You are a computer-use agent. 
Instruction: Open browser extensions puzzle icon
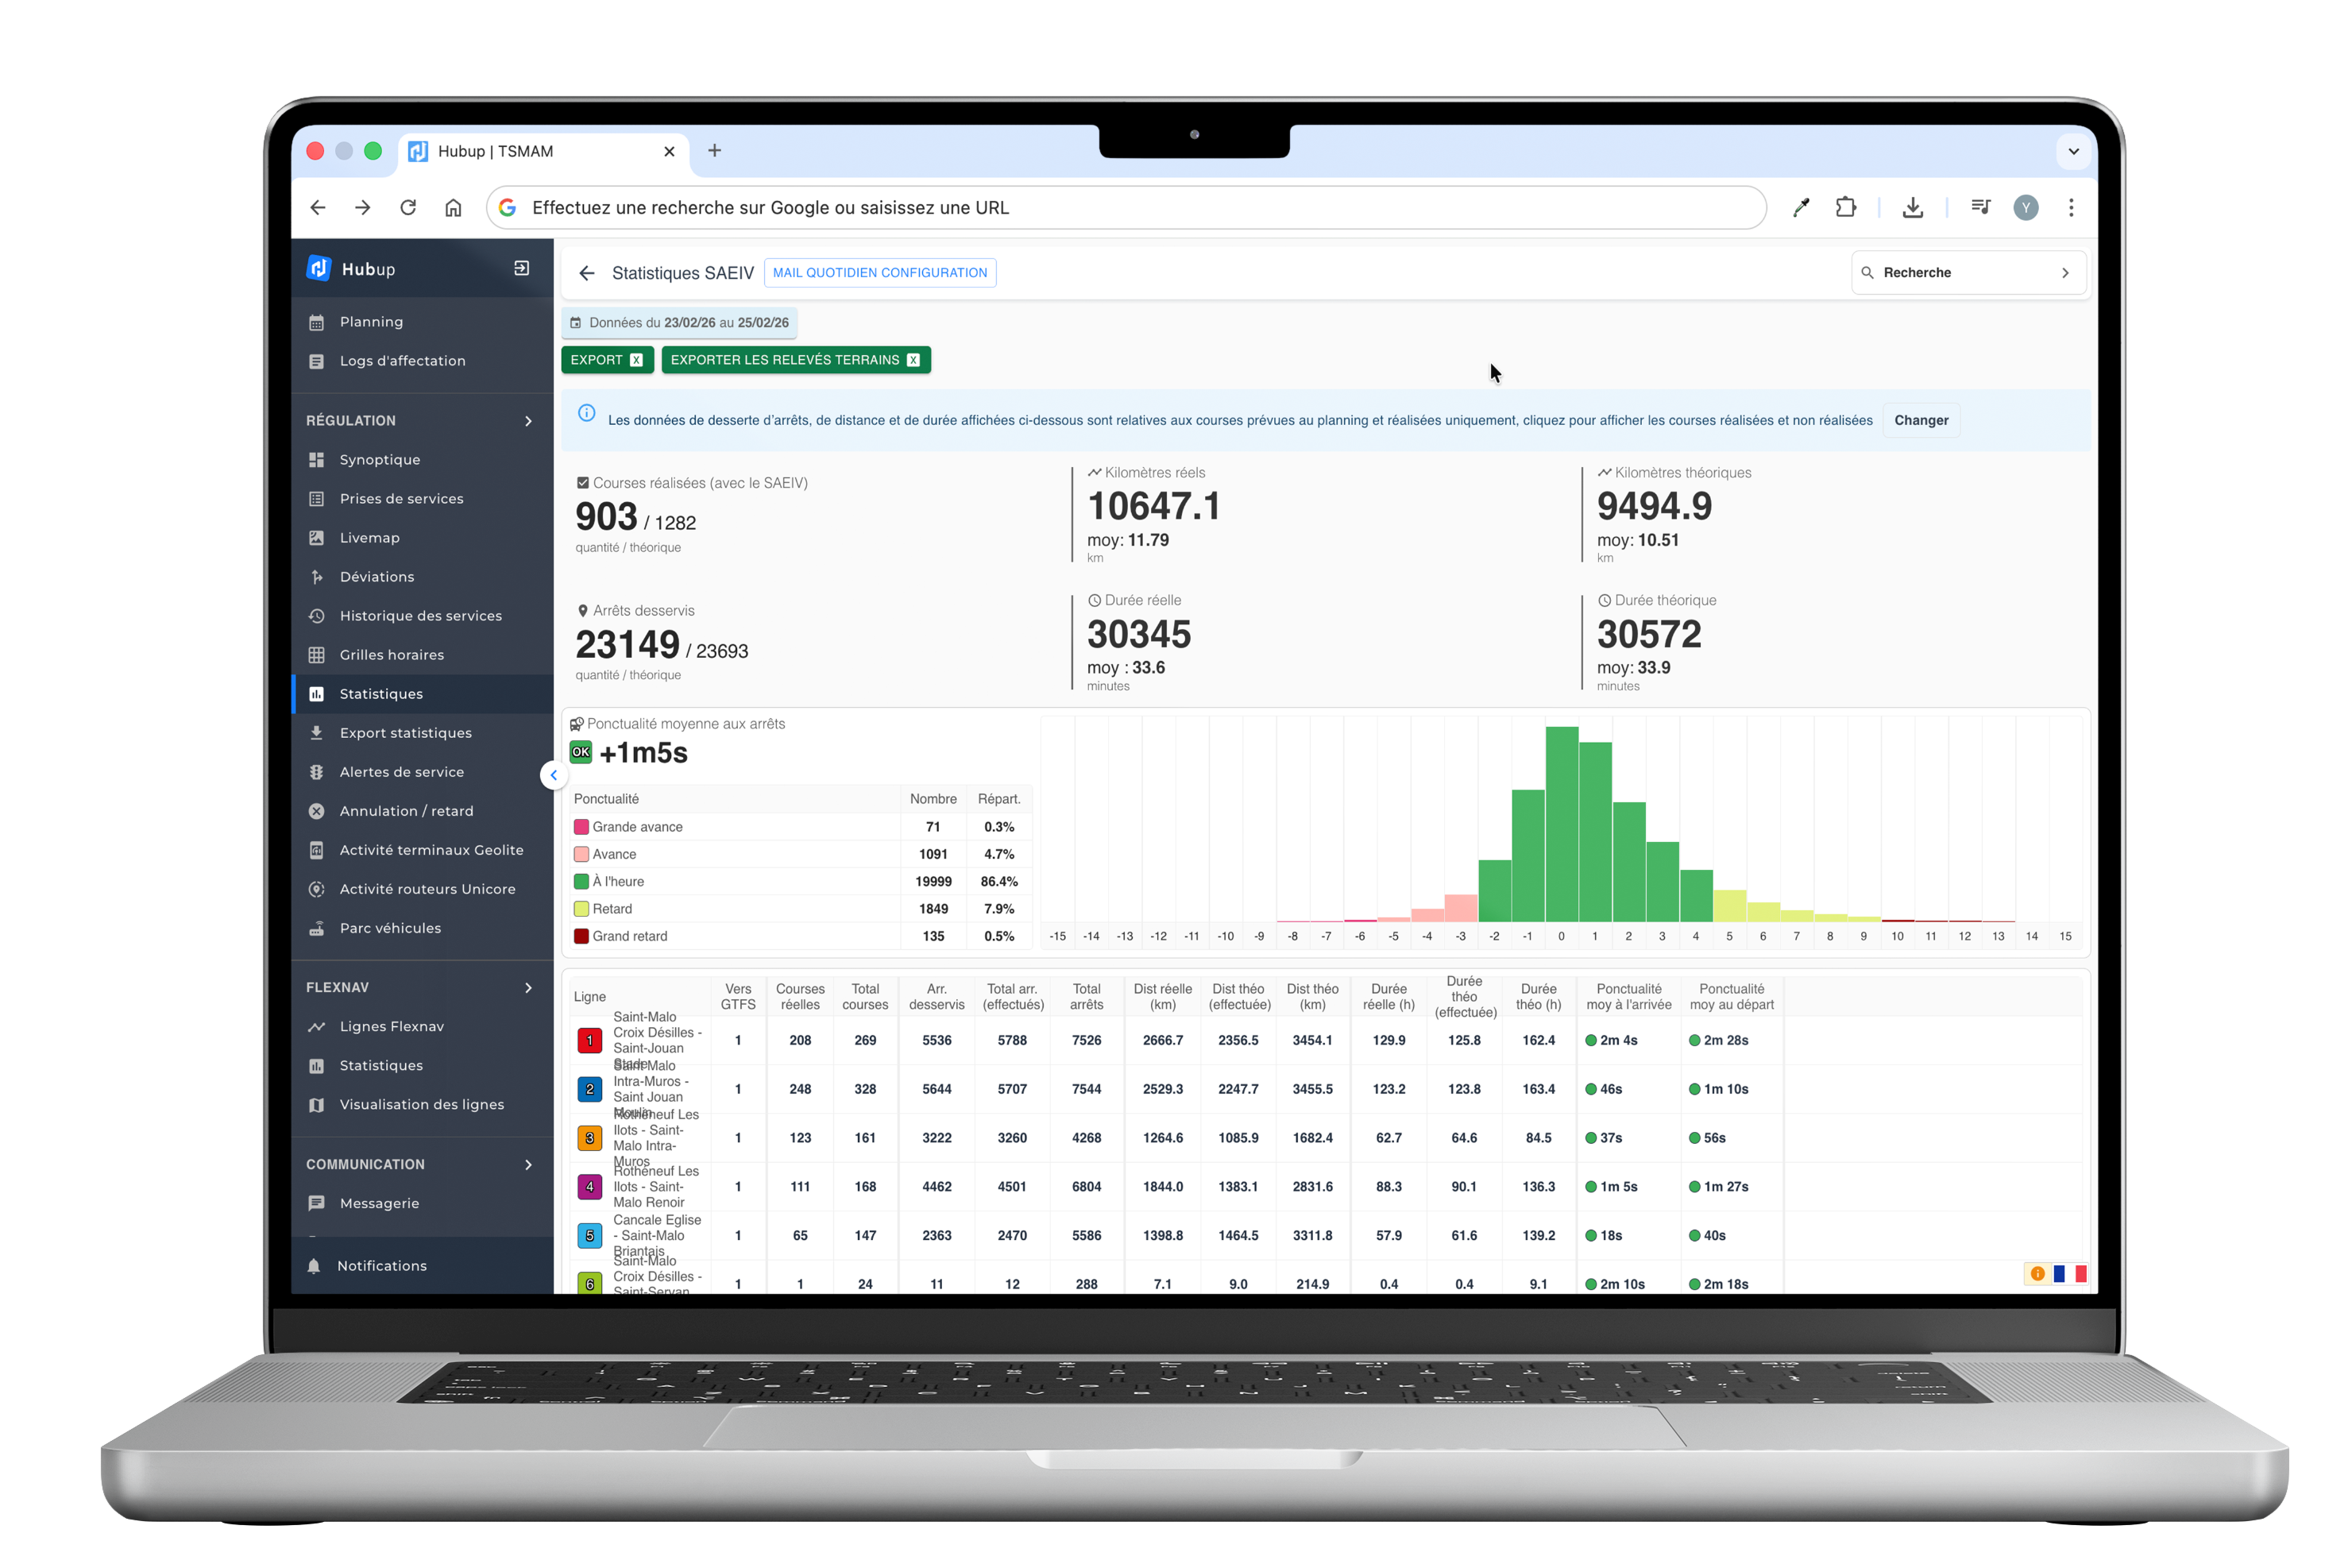pyautogui.click(x=1846, y=207)
